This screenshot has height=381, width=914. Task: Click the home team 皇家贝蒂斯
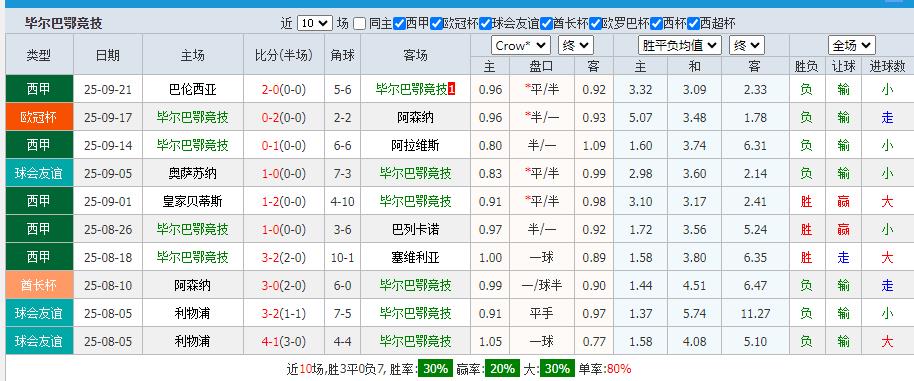pyautogui.click(x=192, y=202)
